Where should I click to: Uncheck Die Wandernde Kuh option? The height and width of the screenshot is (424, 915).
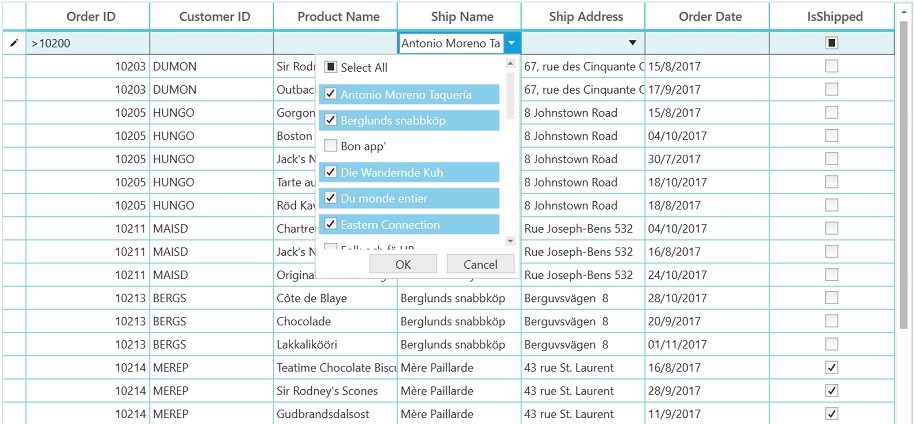pyautogui.click(x=331, y=172)
